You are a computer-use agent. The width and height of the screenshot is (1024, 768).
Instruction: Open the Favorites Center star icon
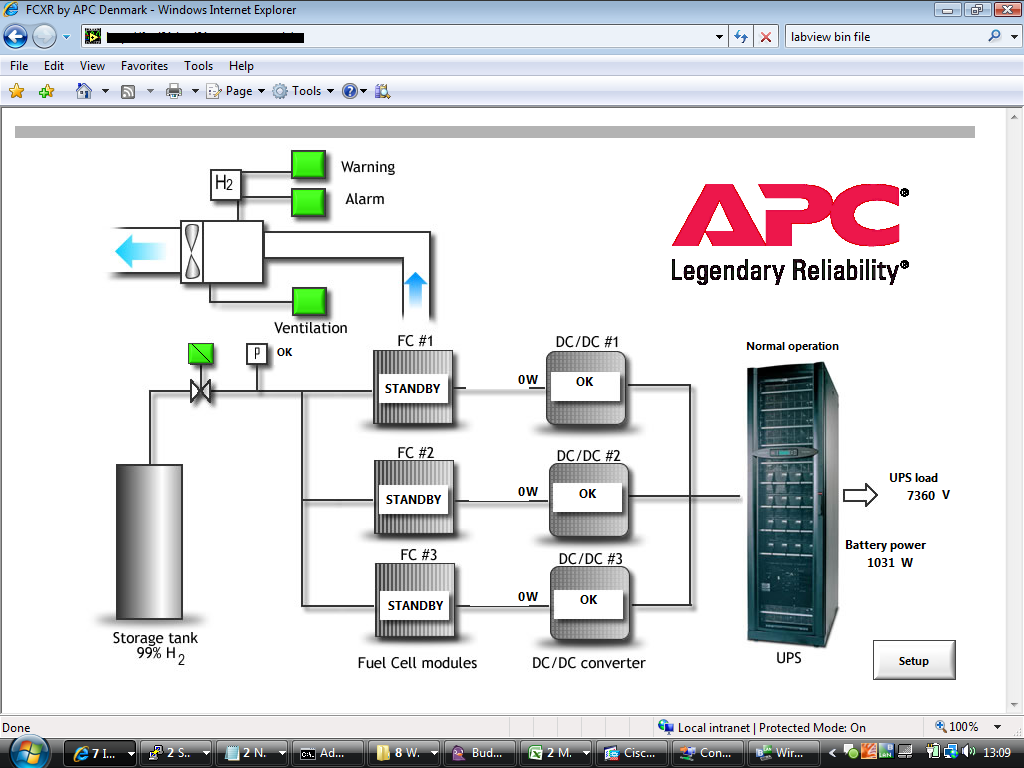point(17,91)
